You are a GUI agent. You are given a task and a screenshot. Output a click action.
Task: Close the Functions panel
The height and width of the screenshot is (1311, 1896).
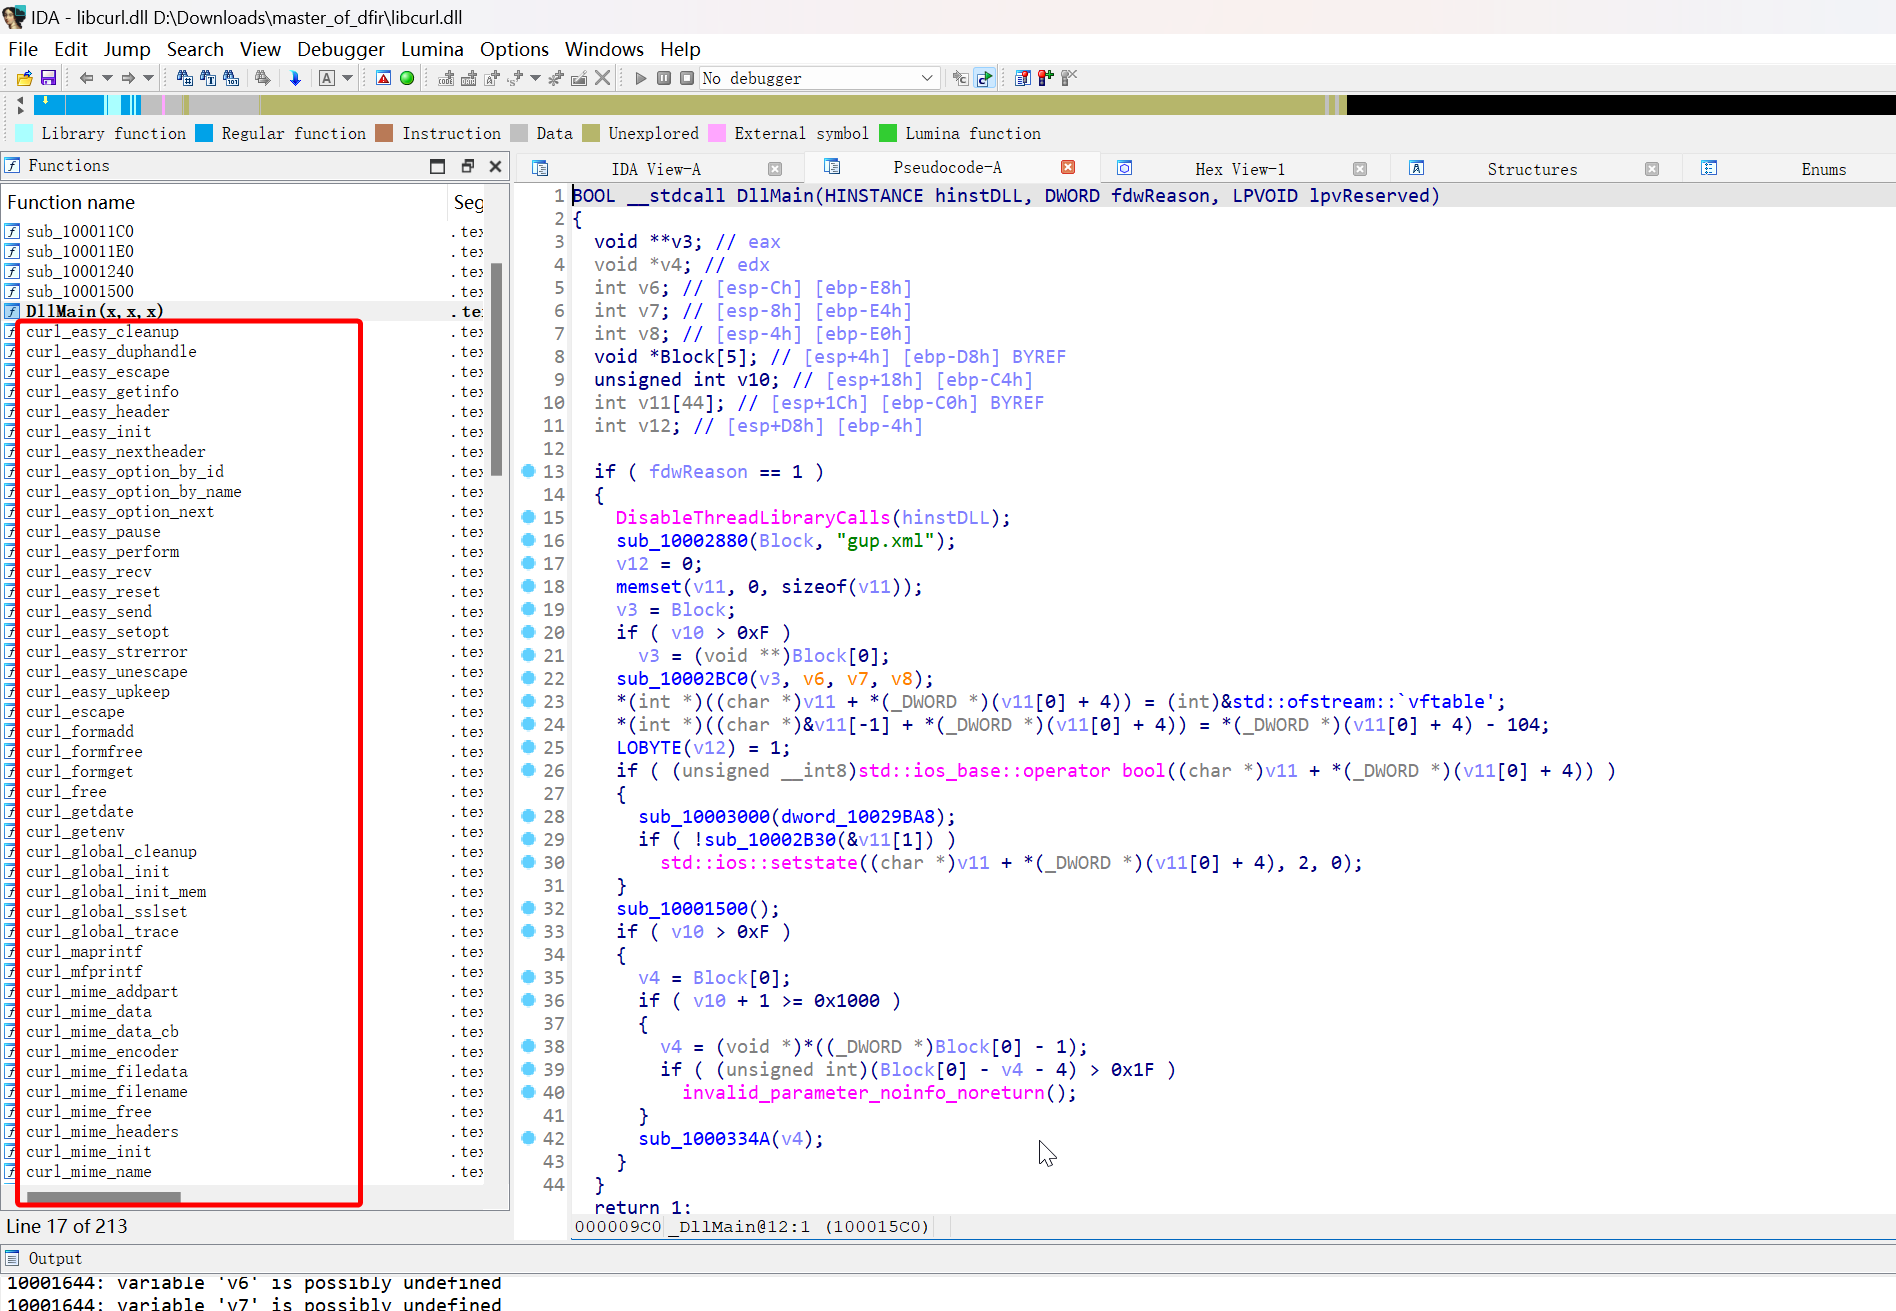point(495,166)
